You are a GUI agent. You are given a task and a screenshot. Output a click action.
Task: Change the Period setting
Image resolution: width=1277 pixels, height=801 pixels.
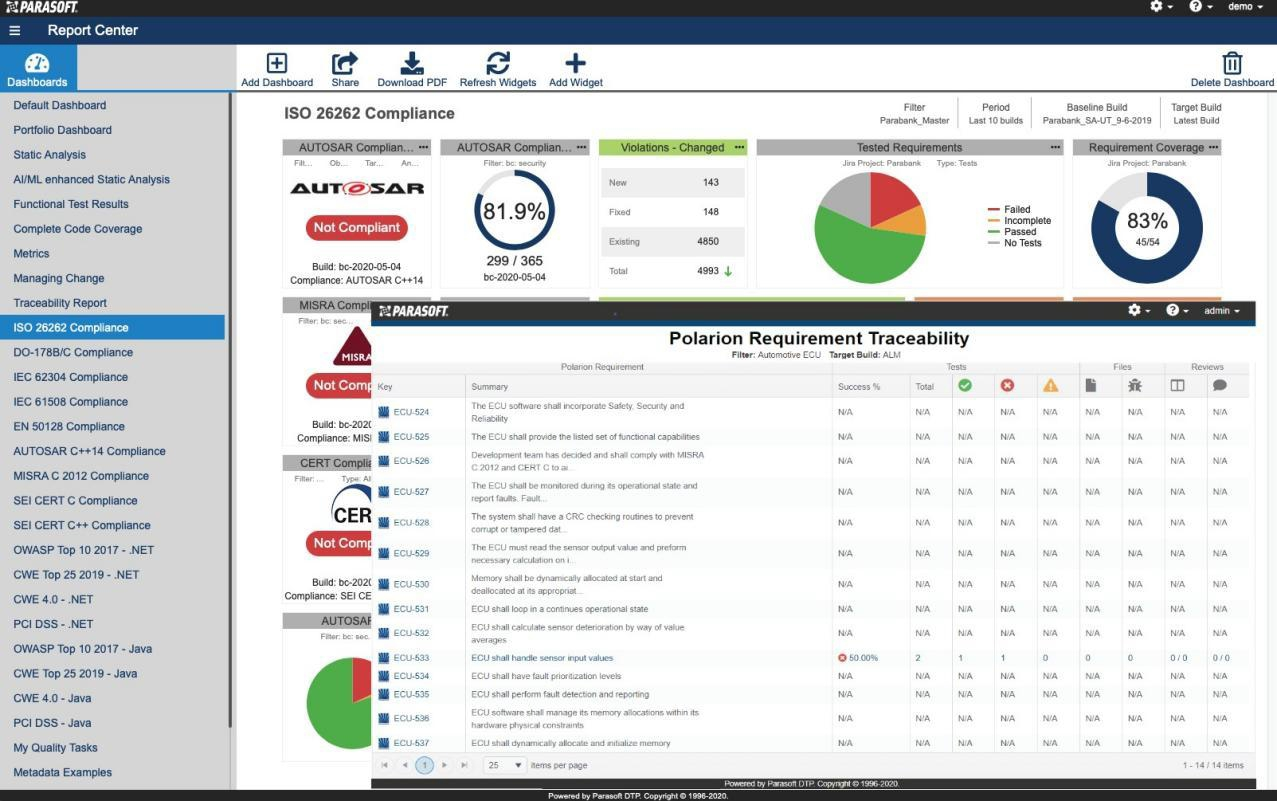tap(996, 113)
